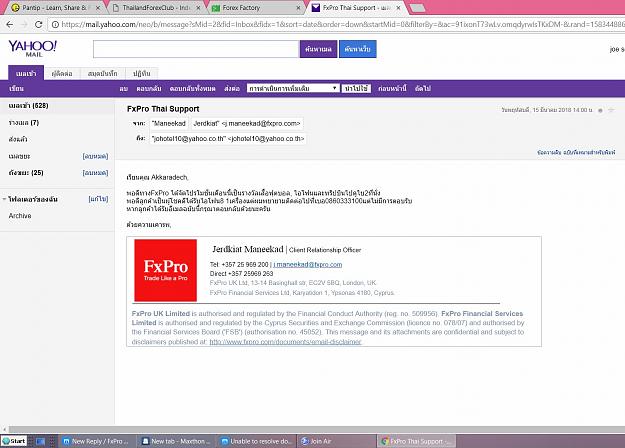Click the Yahoo! Mail logo
This screenshot has width=625, height=448.
[33, 48]
